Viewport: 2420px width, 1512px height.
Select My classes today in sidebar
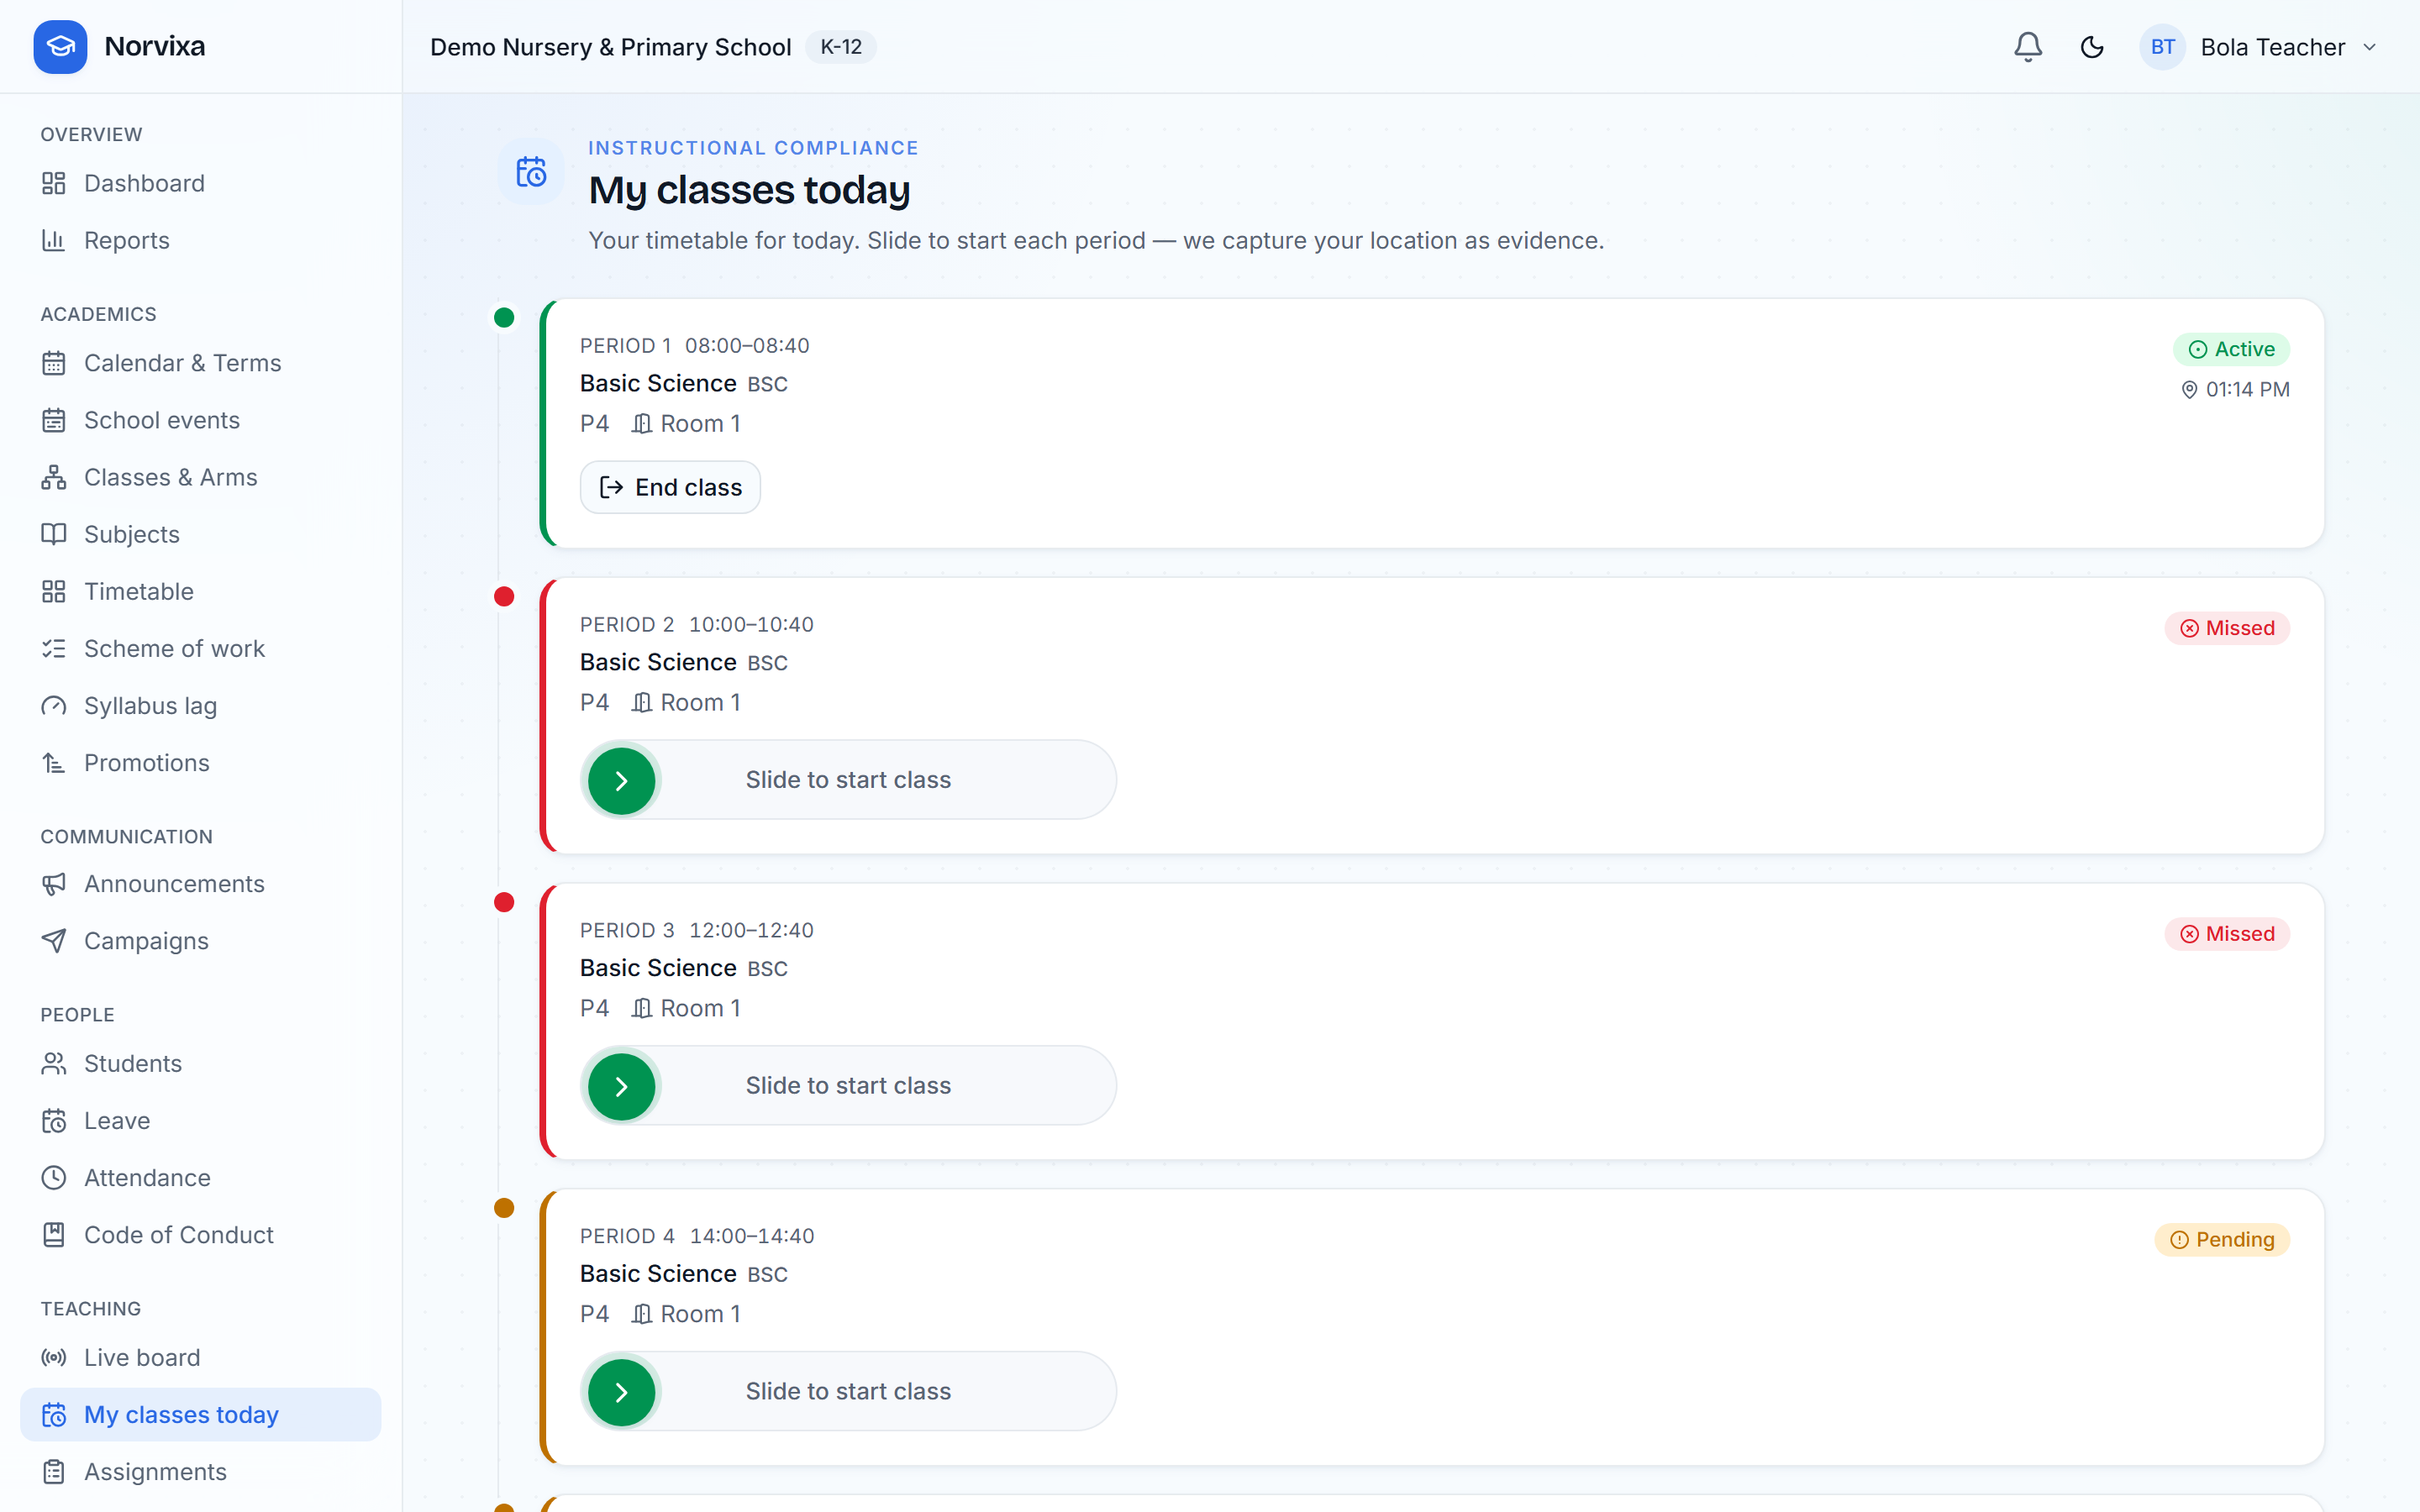point(201,1415)
